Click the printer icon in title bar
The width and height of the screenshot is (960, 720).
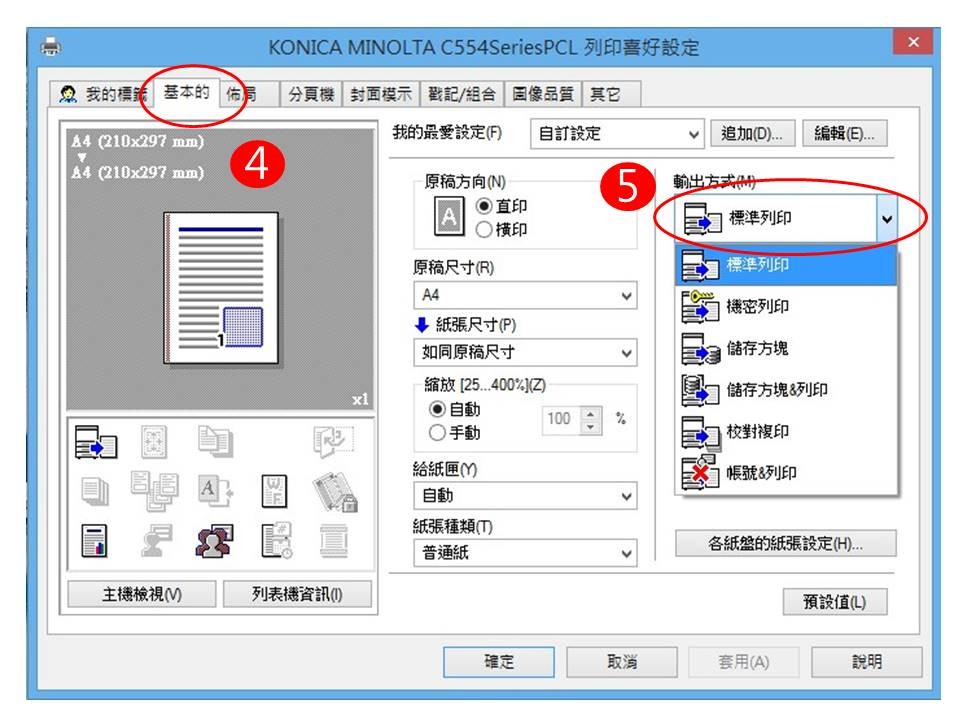[x=50, y=48]
